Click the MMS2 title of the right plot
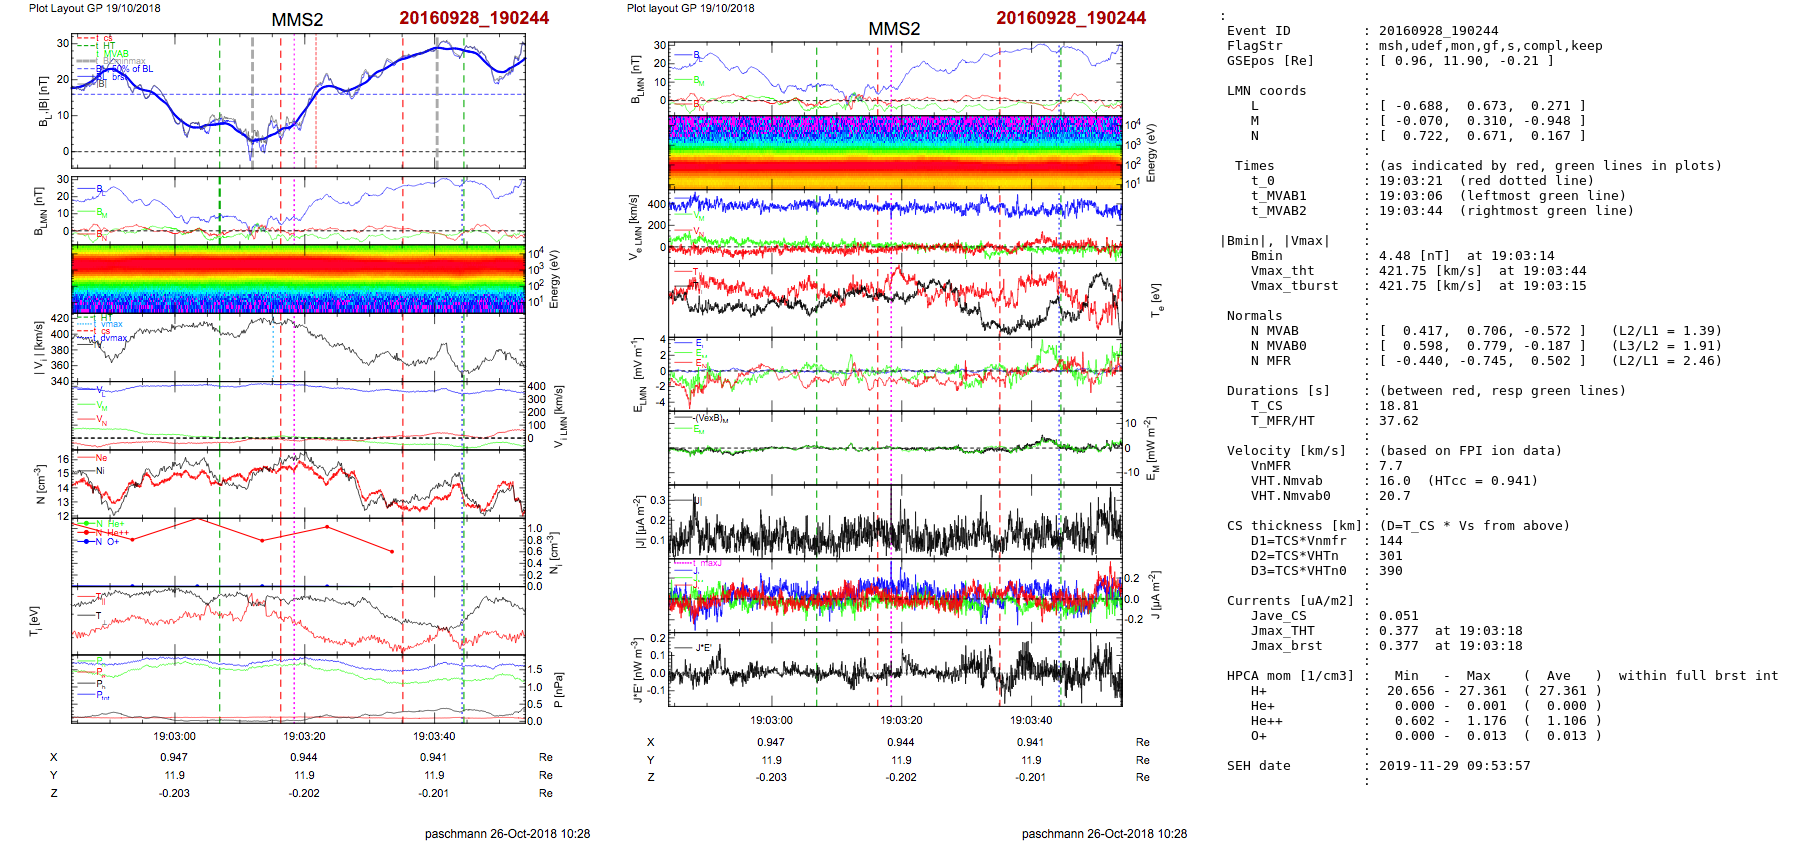1804x841 pixels. tap(894, 29)
